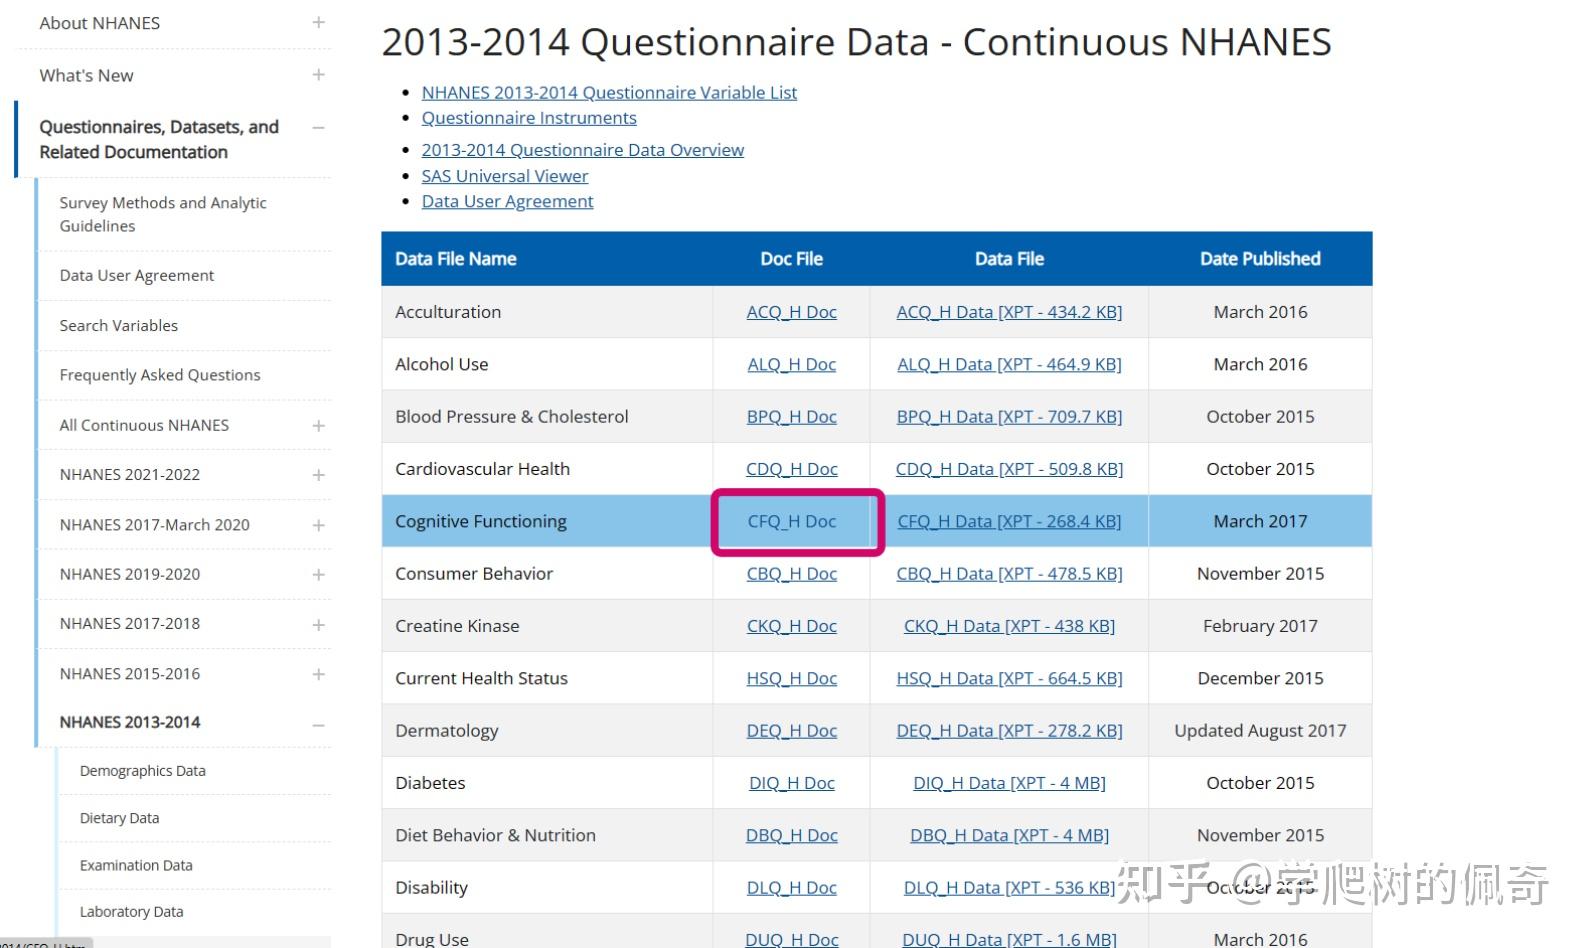Open Laboratory Data sidebar item
1589x948 pixels.
coord(131,912)
